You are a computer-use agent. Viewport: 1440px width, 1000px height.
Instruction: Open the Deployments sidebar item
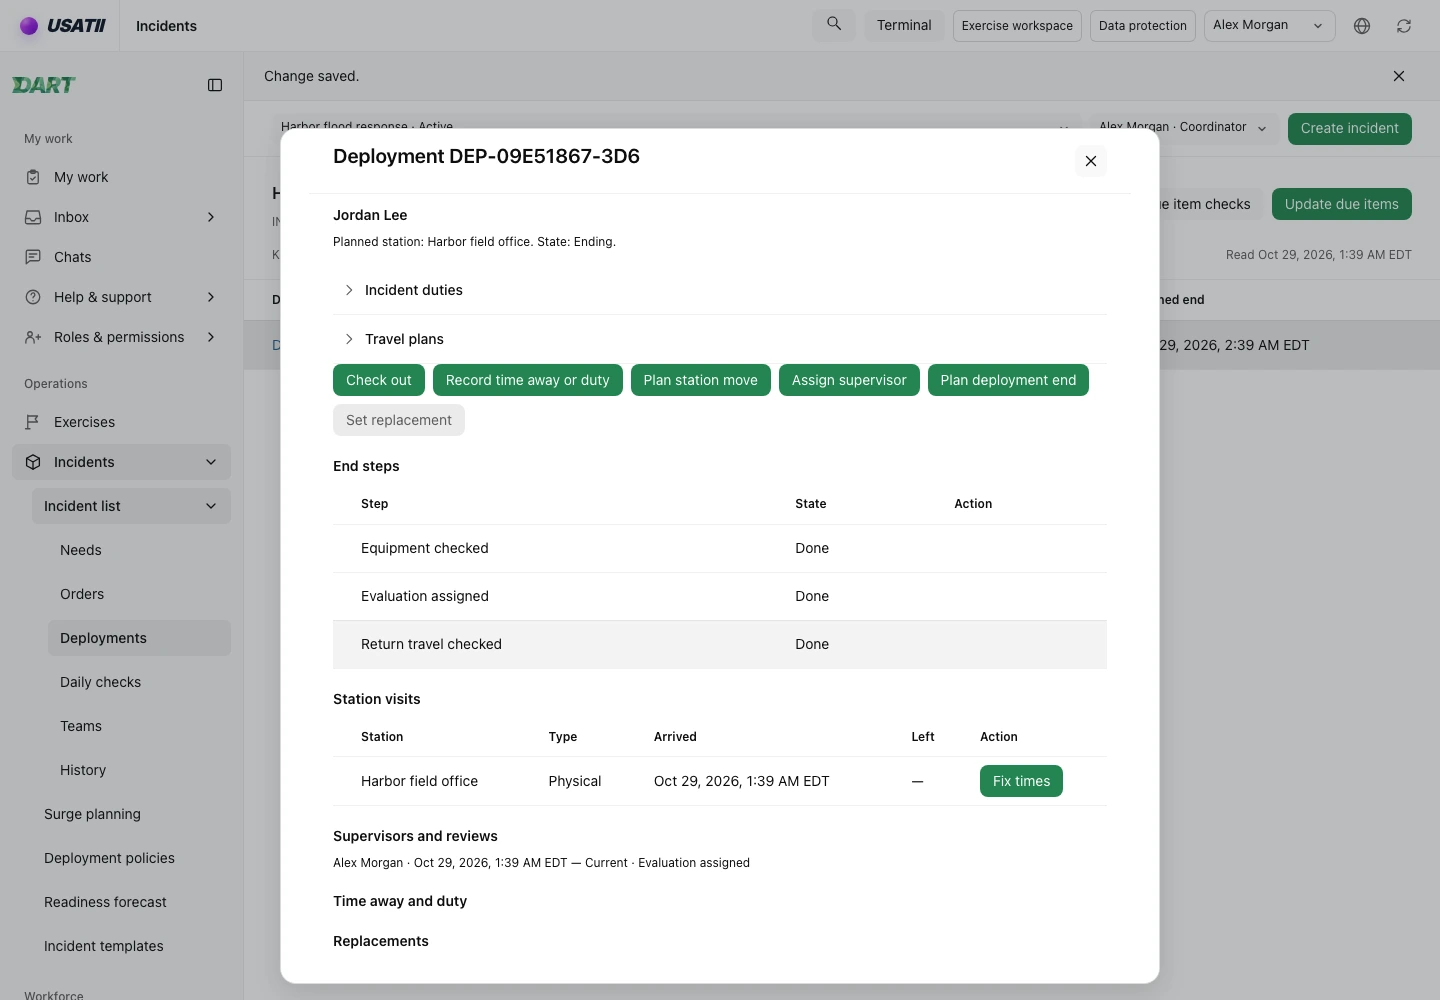point(139,638)
